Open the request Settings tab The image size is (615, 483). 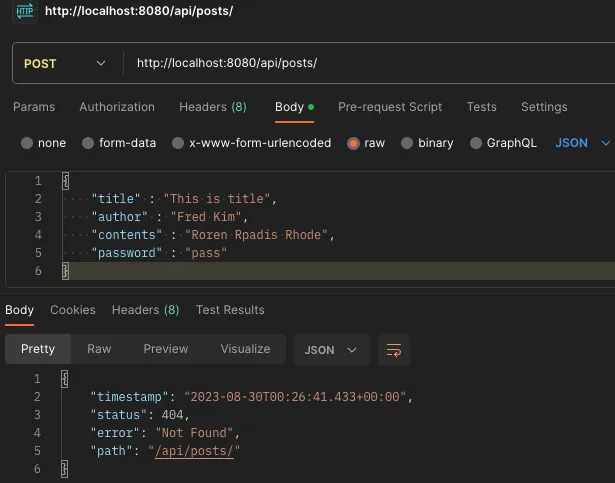click(544, 107)
